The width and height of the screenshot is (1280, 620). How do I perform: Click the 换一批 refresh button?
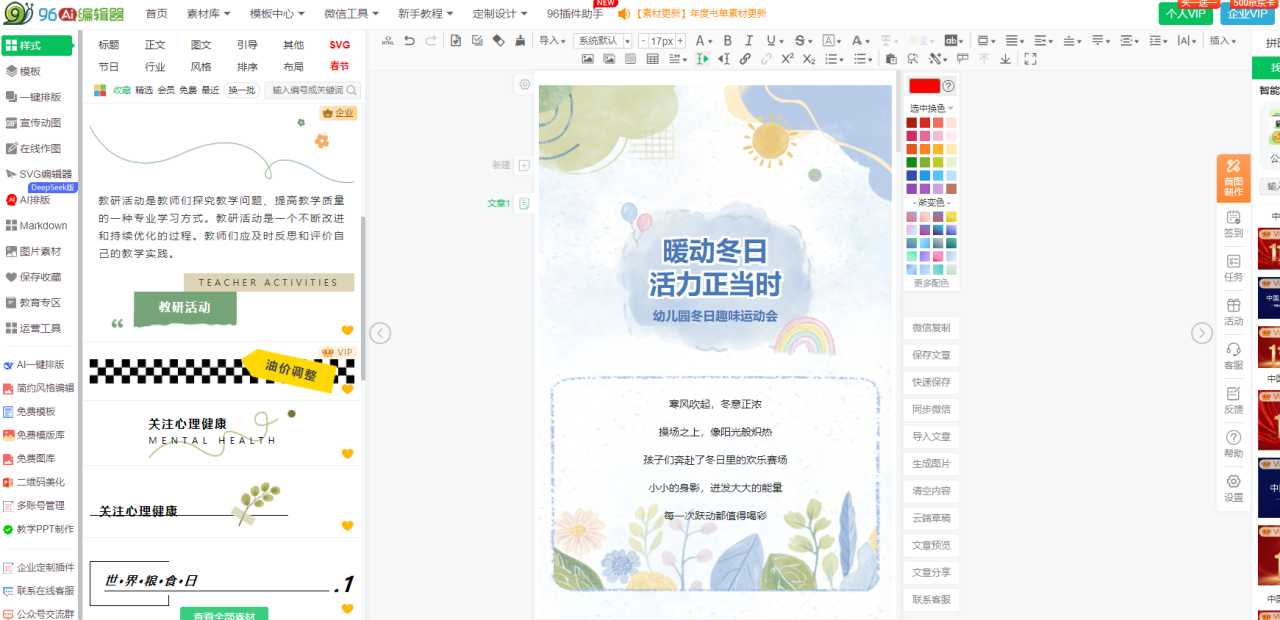tap(241, 90)
